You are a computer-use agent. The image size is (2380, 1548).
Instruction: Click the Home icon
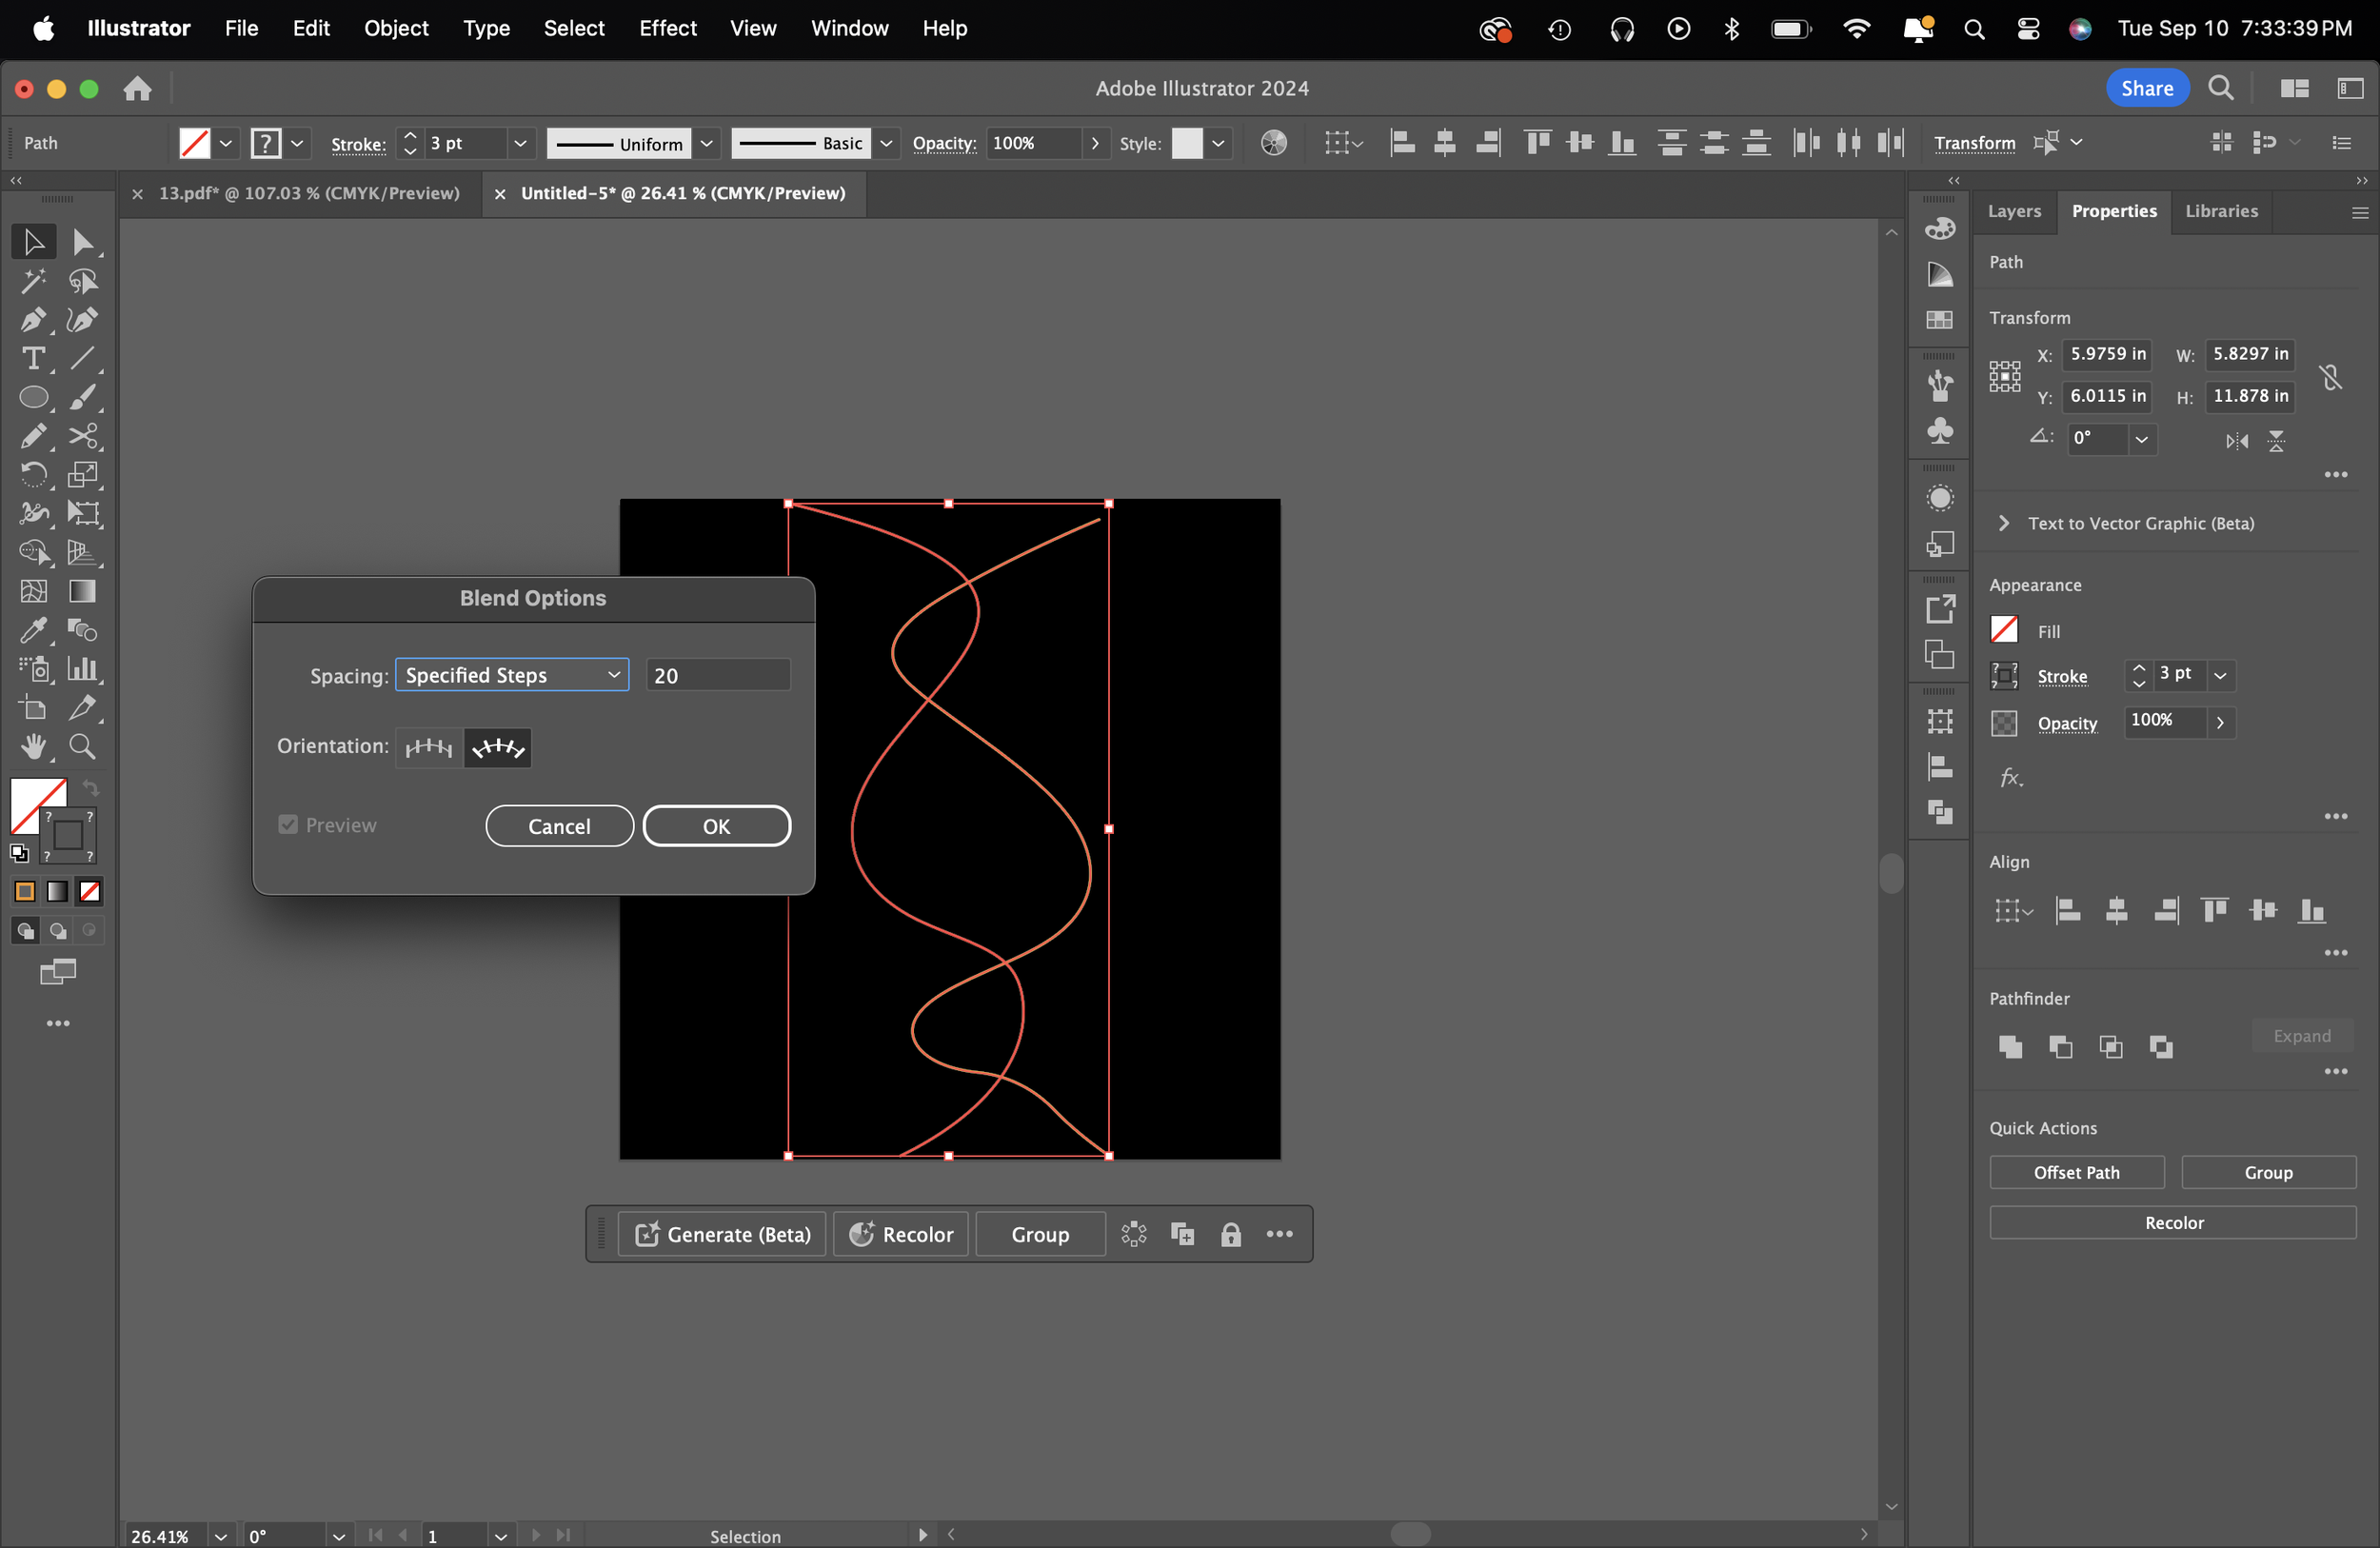tap(137, 89)
